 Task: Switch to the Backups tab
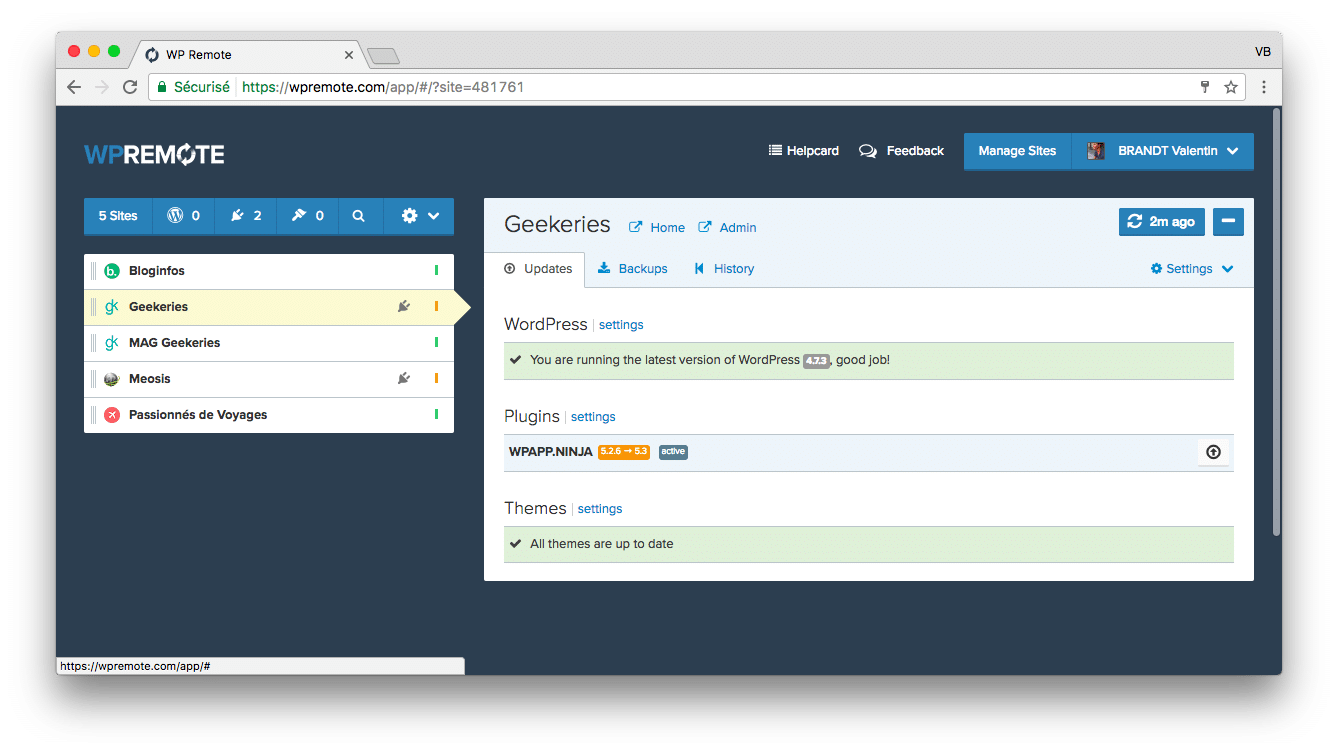pyautogui.click(x=632, y=269)
